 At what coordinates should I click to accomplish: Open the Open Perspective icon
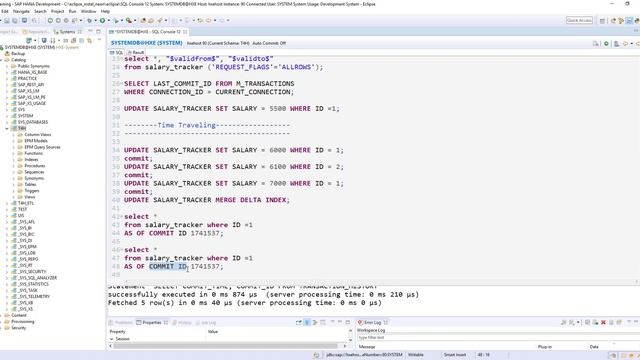pyautogui.click(x=602, y=20)
